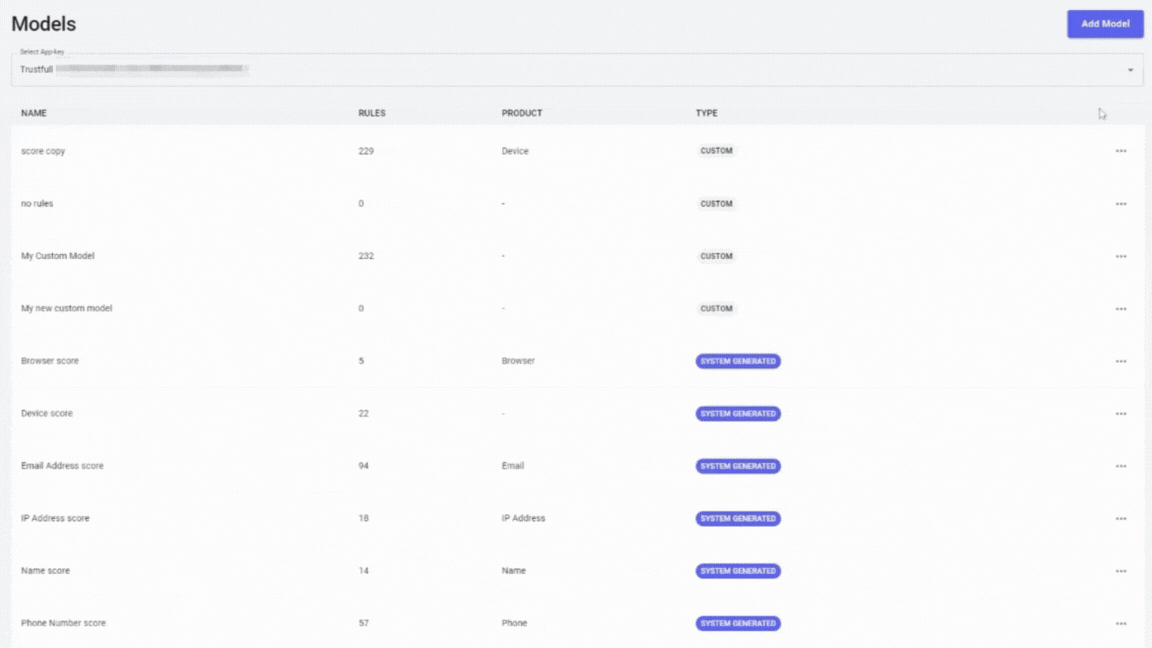Open options menu for Phone Number score

coord(1120,624)
